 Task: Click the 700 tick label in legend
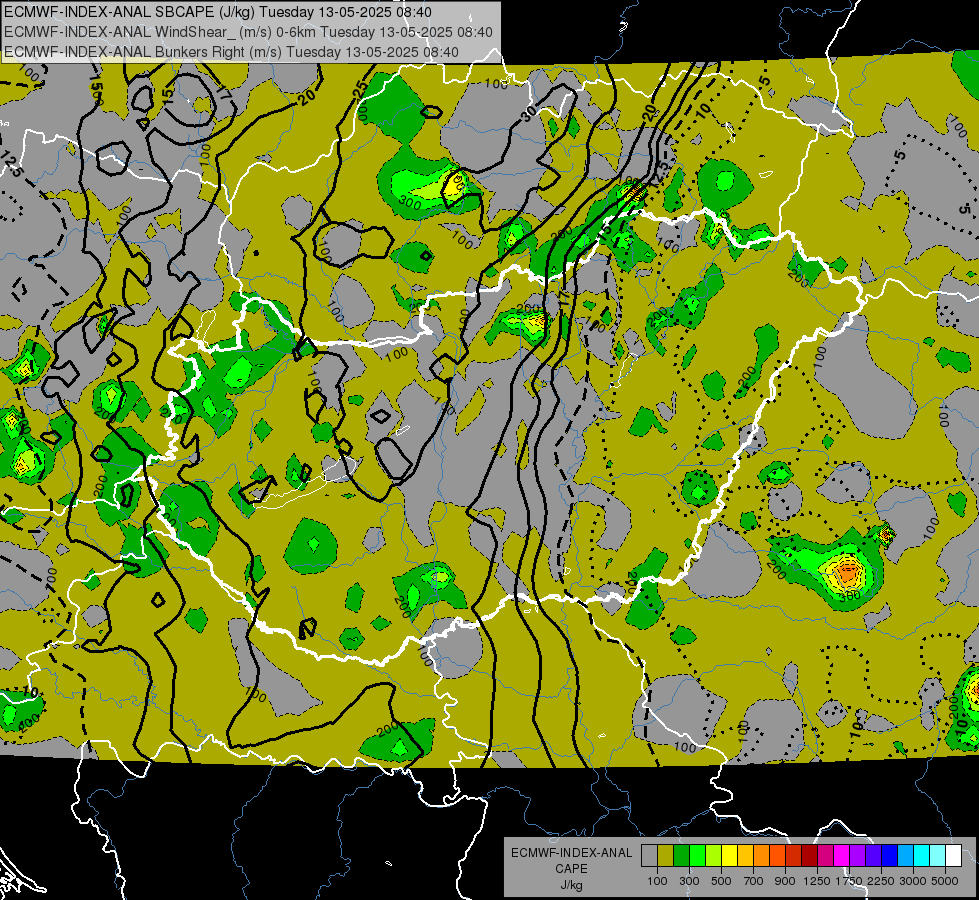click(754, 881)
